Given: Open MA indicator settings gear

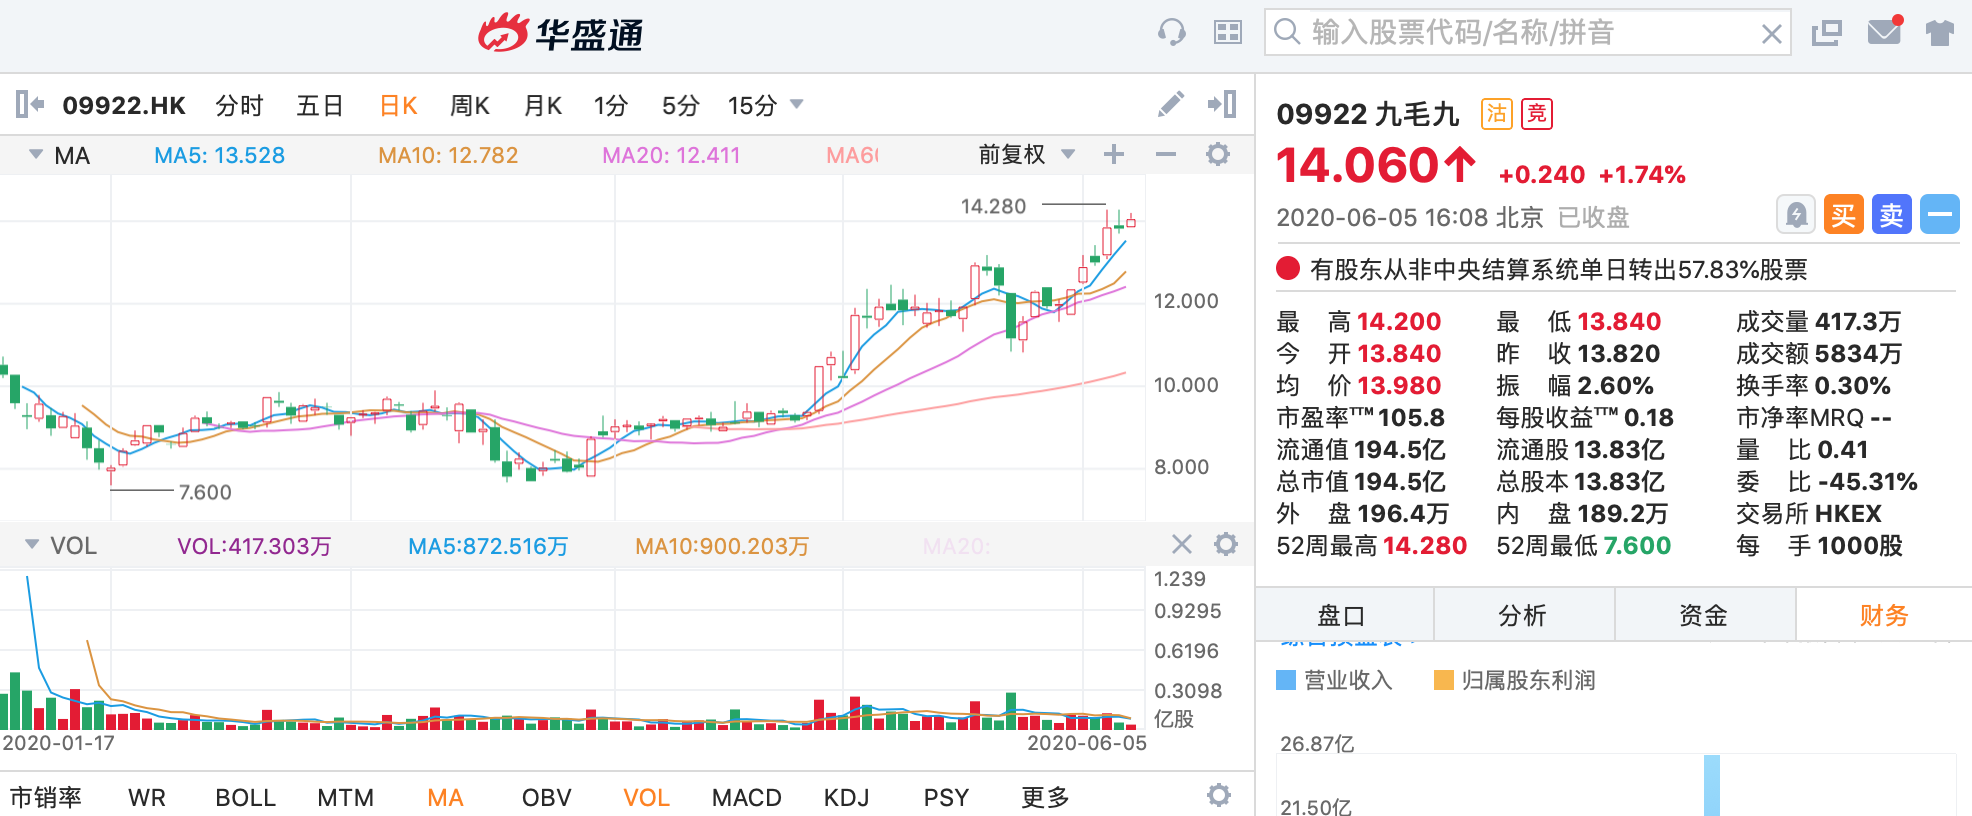Looking at the screenshot, I should click(1218, 155).
